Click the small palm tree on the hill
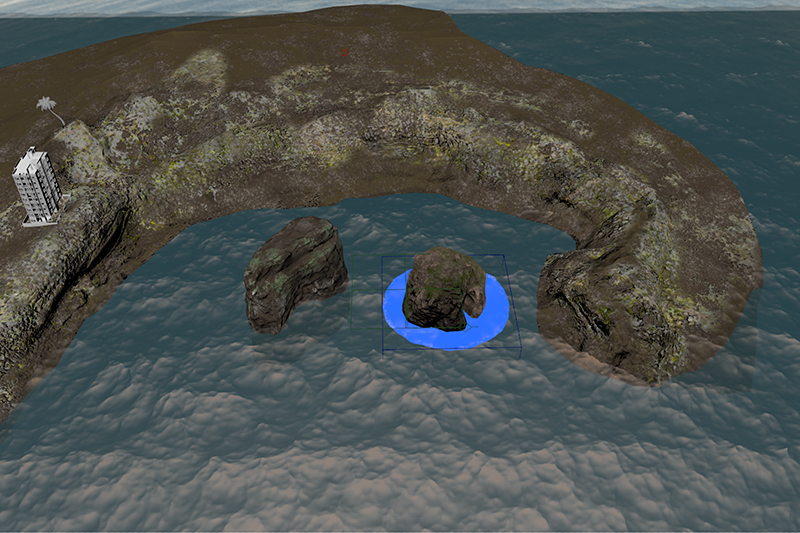Image resolution: width=800 pixels, height=533 pixels. point(47,104)
